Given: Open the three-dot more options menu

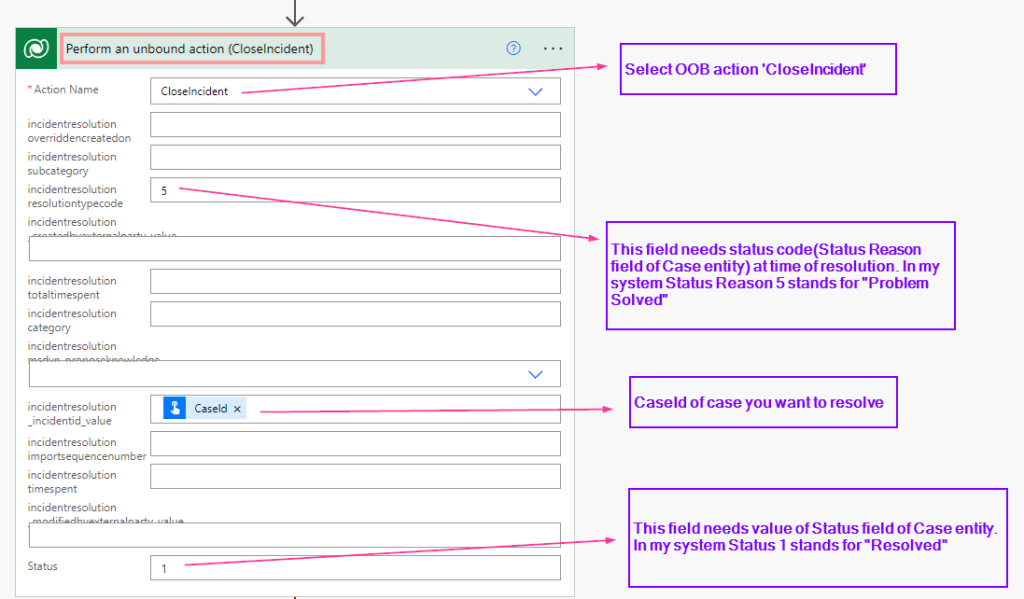Looking at the screenshot, I should (553, 48).
